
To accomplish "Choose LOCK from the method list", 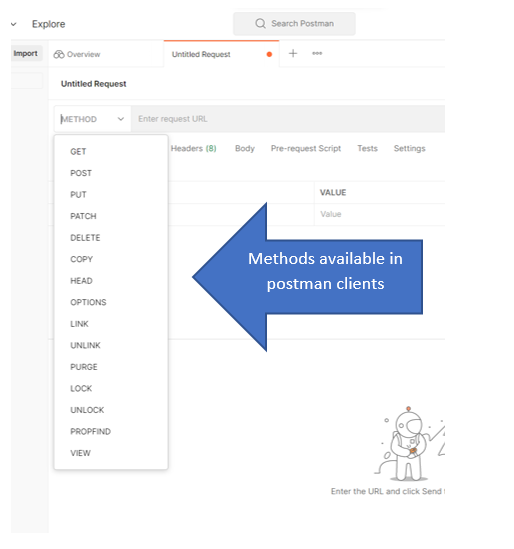I will click(111, 389).
